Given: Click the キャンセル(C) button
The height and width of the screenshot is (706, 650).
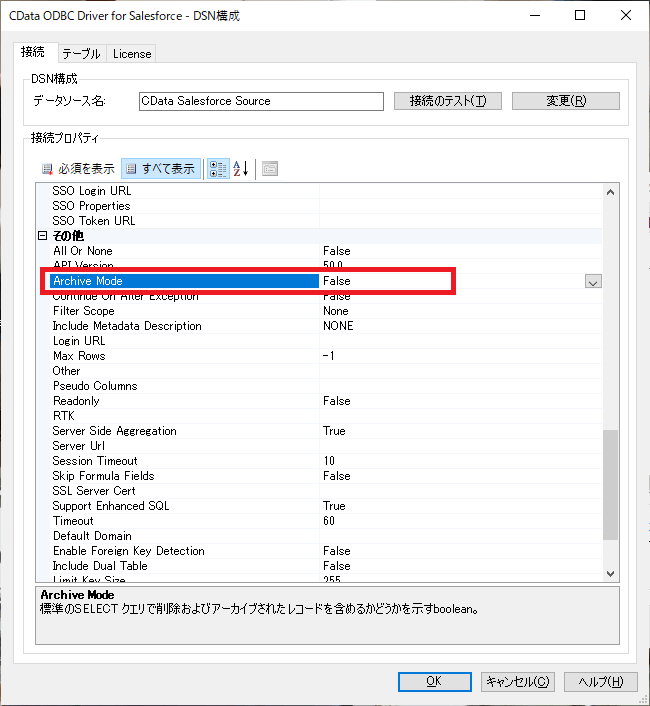Looking at the screenshot, I should coord(518,681).
